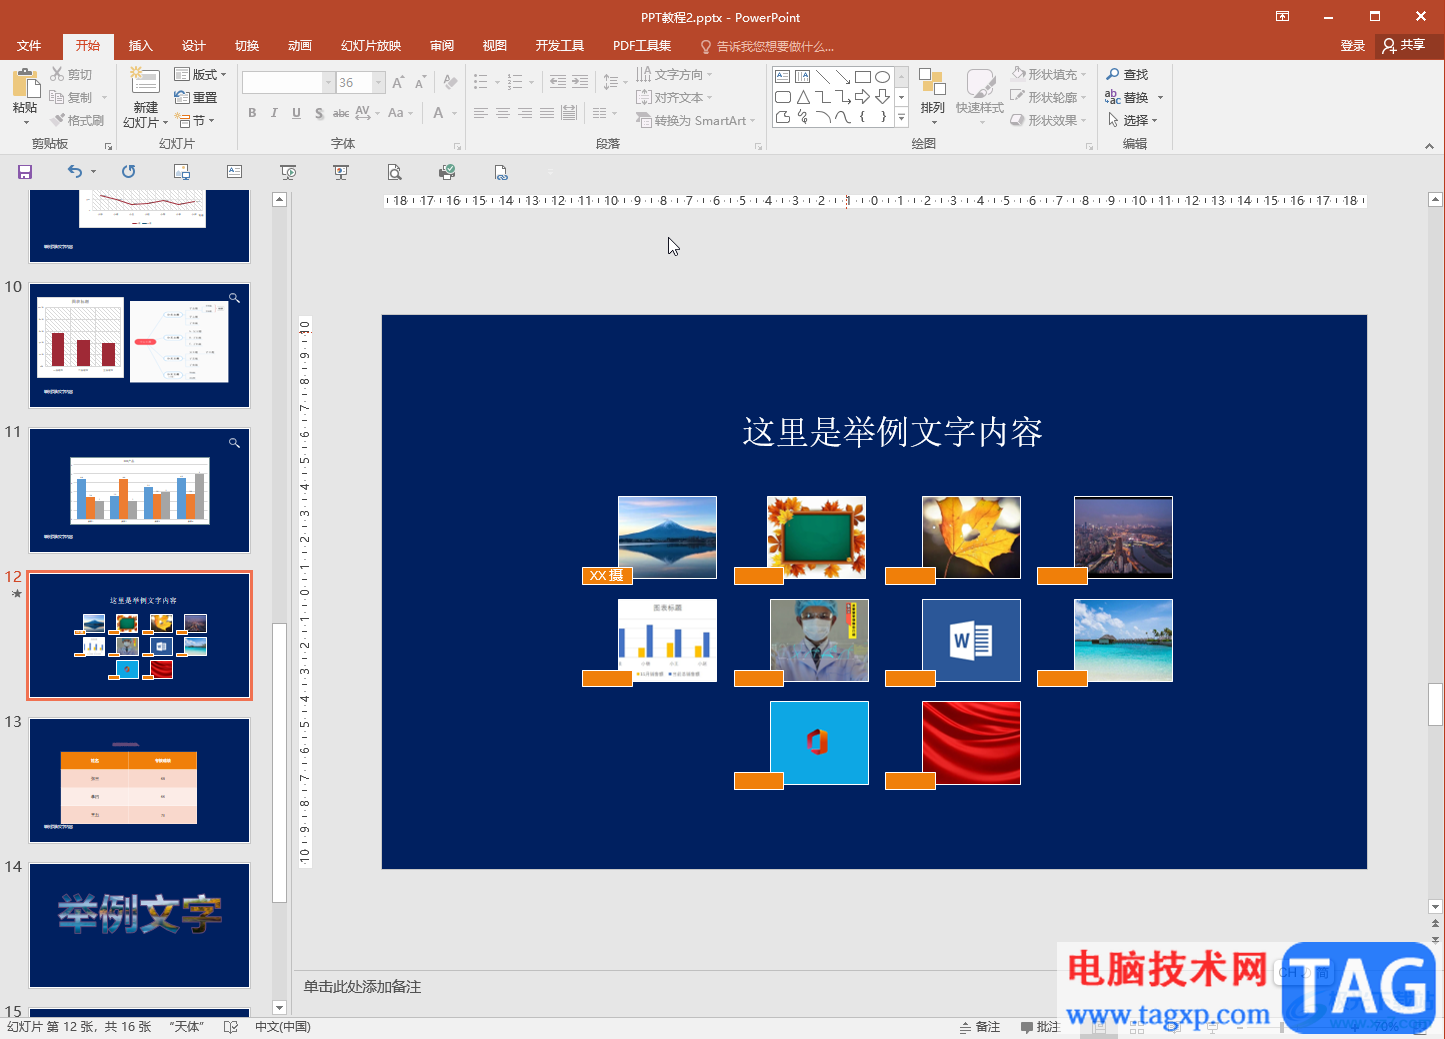Collapse the ribbon with the chevron

(1429, 146)
